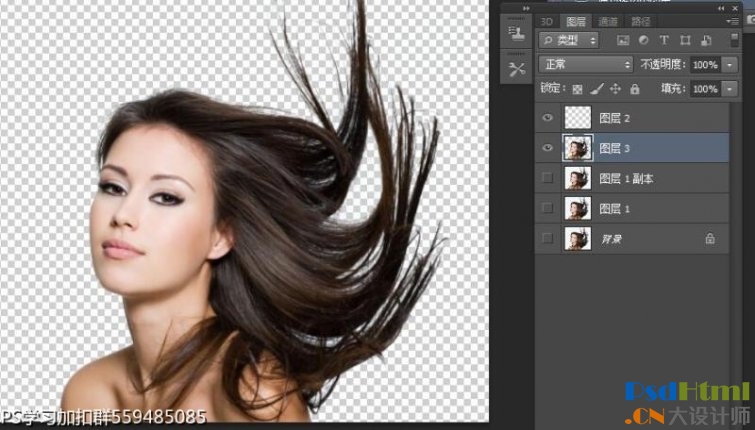Filter layers by adjustment layer icon
The image size is (755, 430).
pos(643,40)
